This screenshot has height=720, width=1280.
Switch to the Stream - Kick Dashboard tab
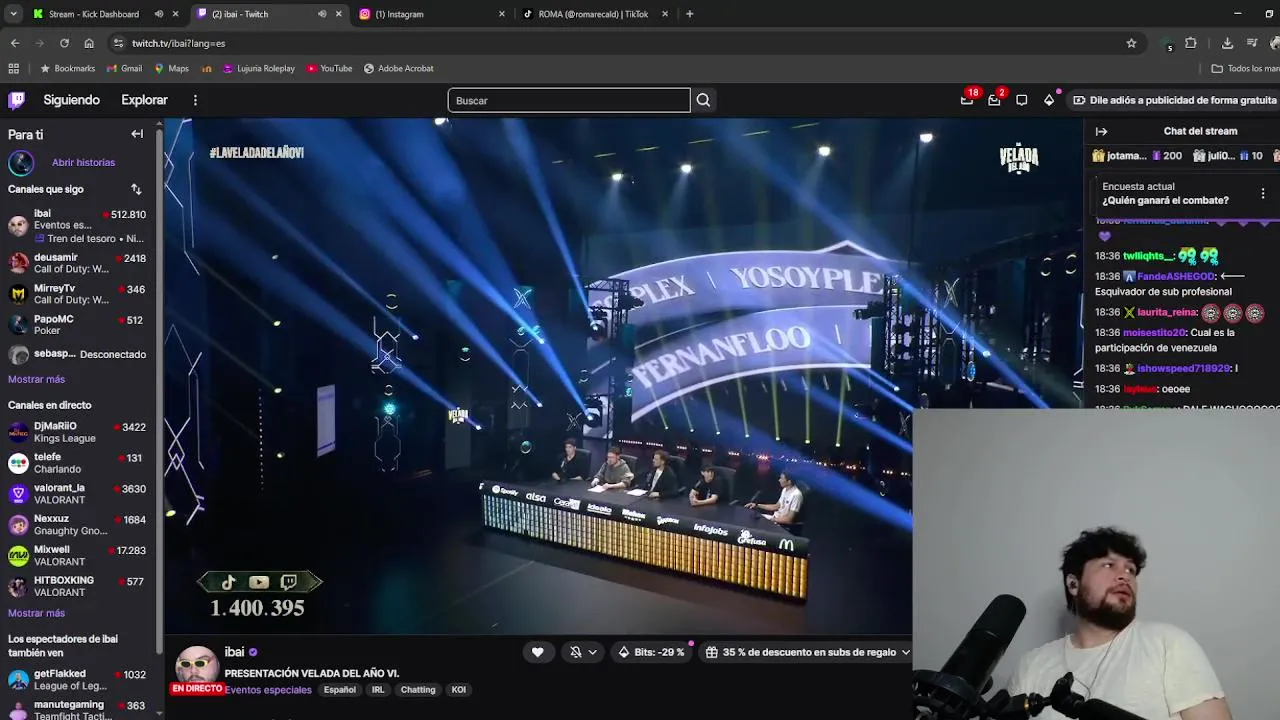tap(94, 14)
